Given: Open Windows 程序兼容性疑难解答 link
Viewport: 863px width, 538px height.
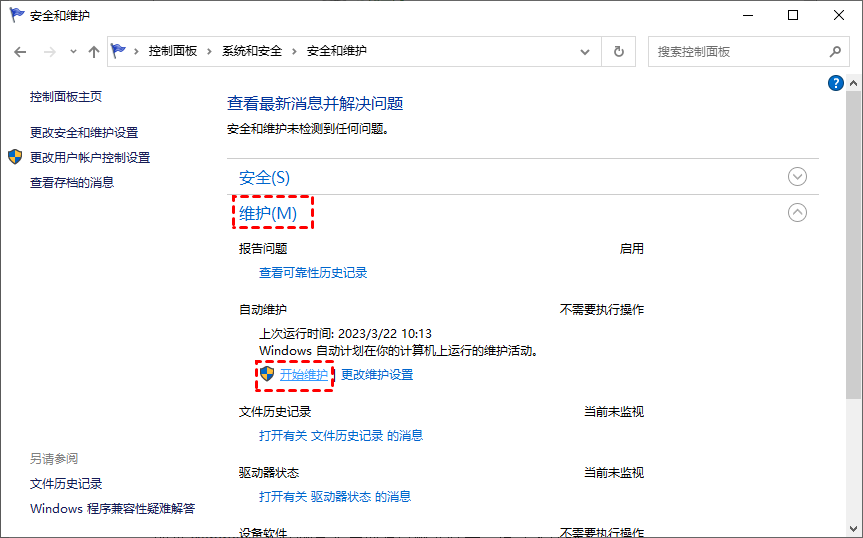Looking at the screenshot, I should point(113,509).
